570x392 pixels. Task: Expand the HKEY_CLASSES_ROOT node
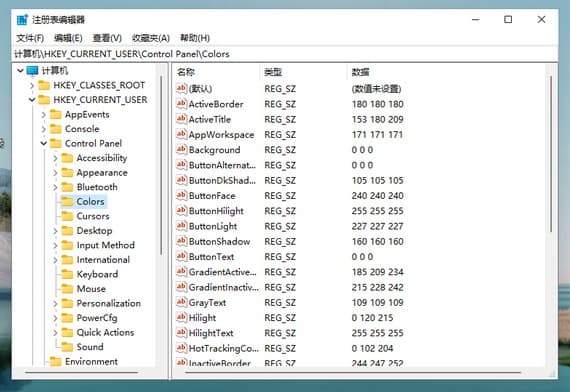32,85
